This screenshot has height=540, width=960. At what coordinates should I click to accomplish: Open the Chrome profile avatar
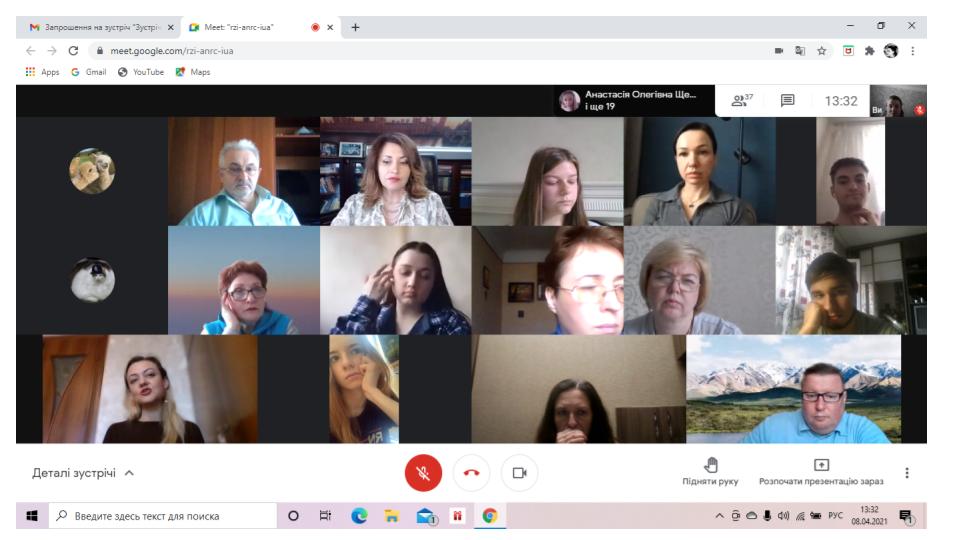(891, 51)
